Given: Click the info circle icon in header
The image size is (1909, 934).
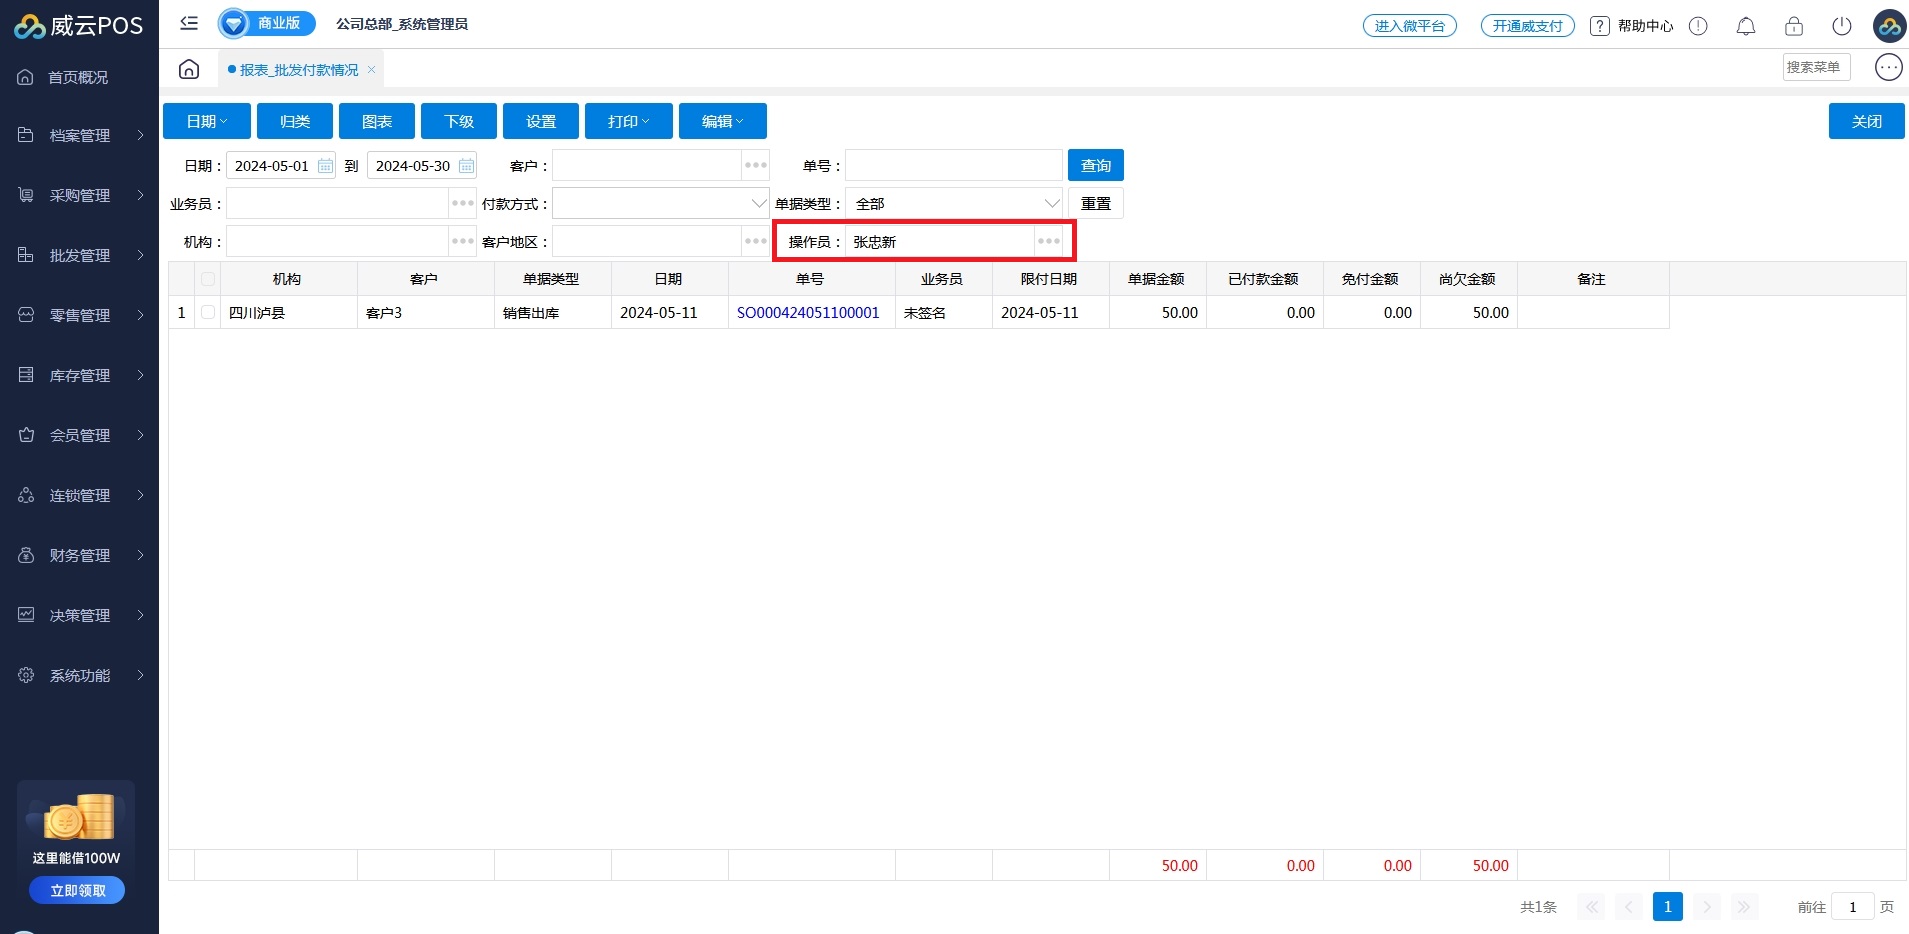Looking at the screenshot, I should 1698,26.
